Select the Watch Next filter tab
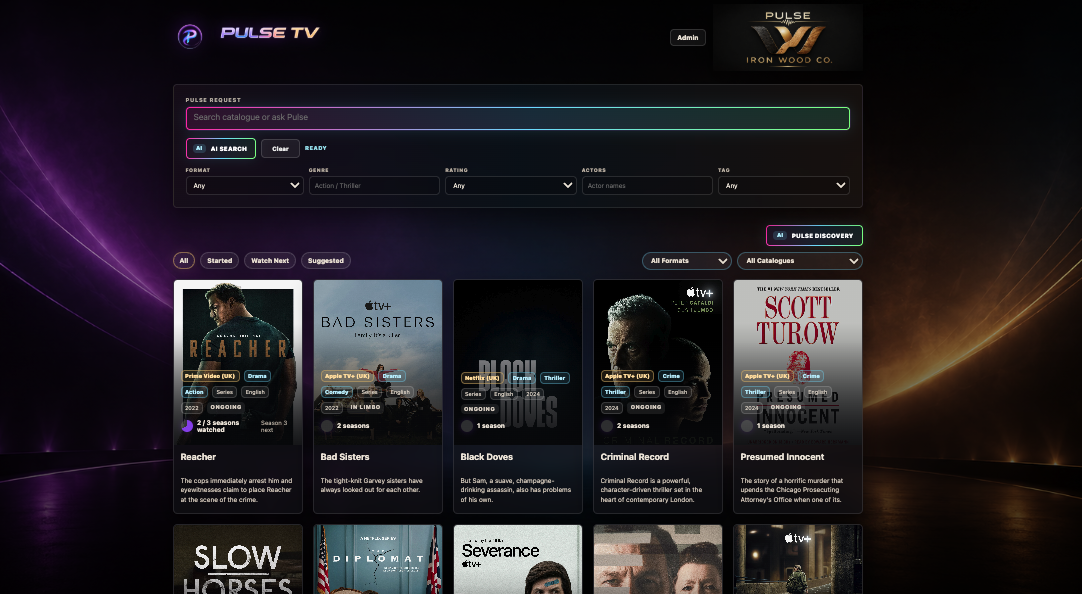This screenshot has width=1082, height=594. [x=270, y=261]
